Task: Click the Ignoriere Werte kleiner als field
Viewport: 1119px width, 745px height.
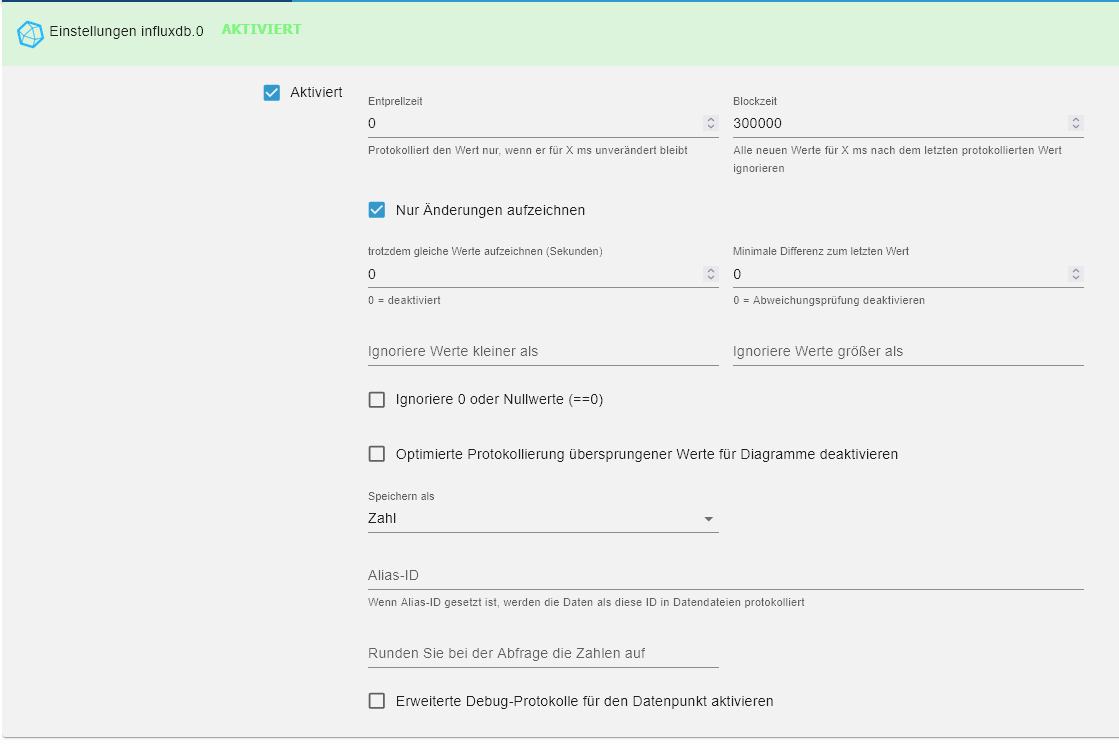Action: click(x=543, y=352)
